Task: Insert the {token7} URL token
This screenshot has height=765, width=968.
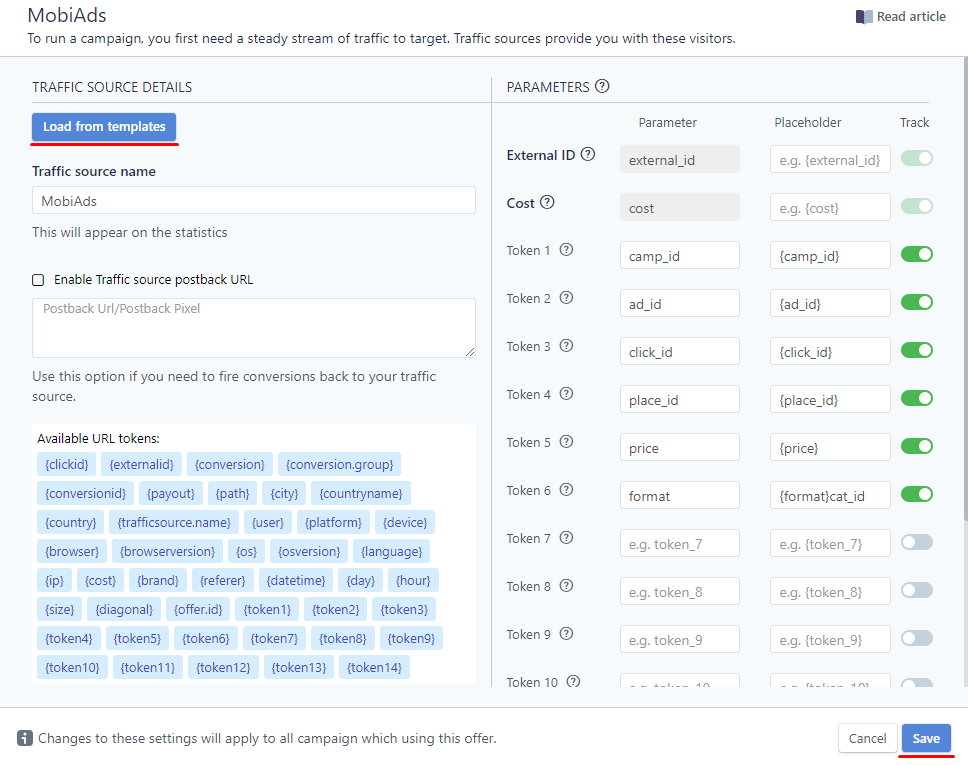Action: coord(274,638)
